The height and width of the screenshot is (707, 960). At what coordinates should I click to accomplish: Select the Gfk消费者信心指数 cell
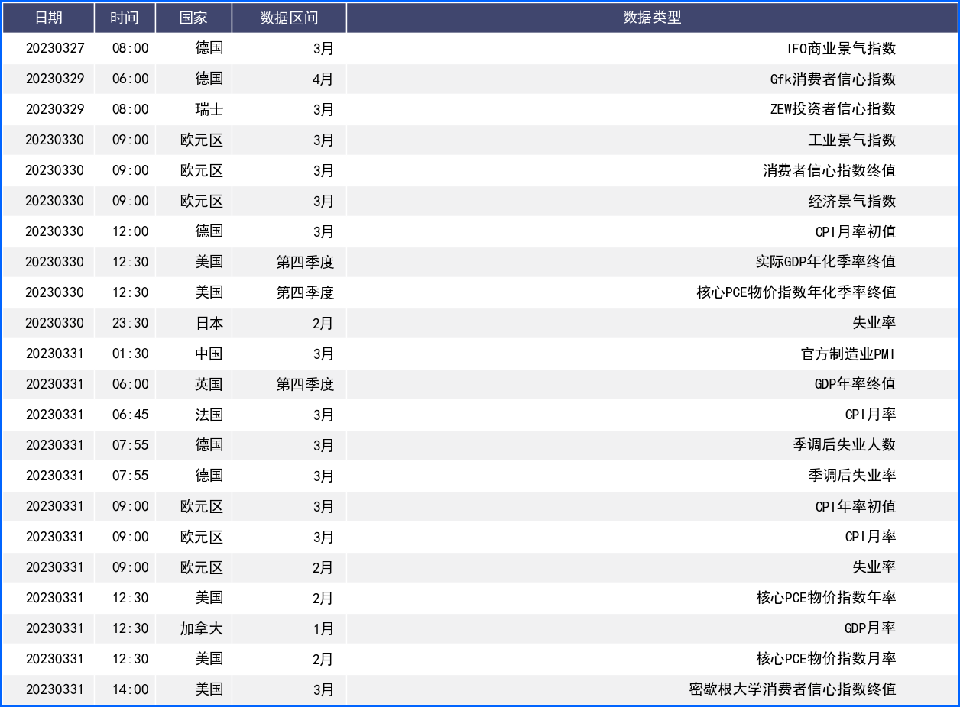tap(833, 79)
